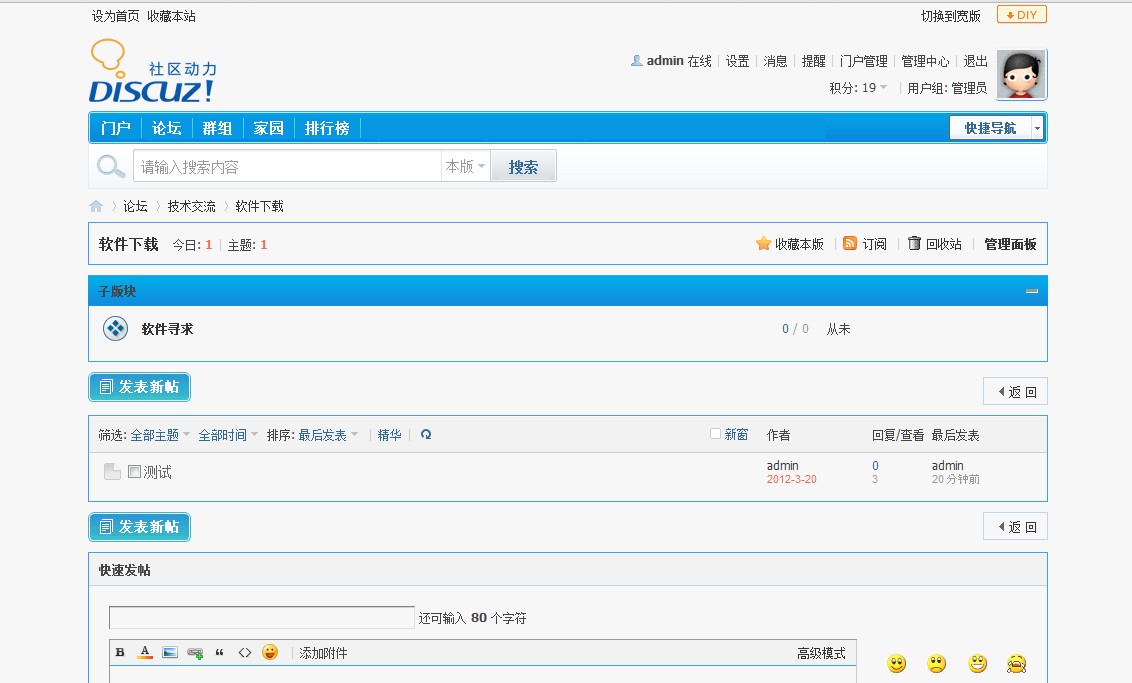The width and height of the screenshot is (1132, 683).
Task: Check the checkbox beside thread 测试
Action: [x=135, y=472]
